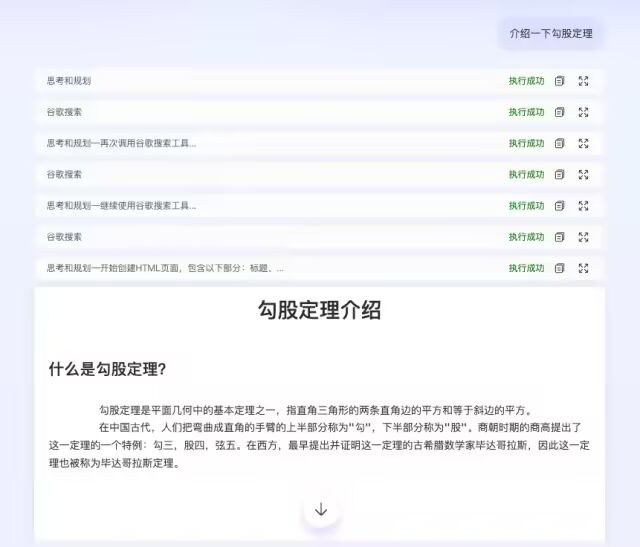This screenshot has width=640, height=547.
Task: Click the 思考和规划—开始创建HTML页面 row label
Action: (165, 268)
